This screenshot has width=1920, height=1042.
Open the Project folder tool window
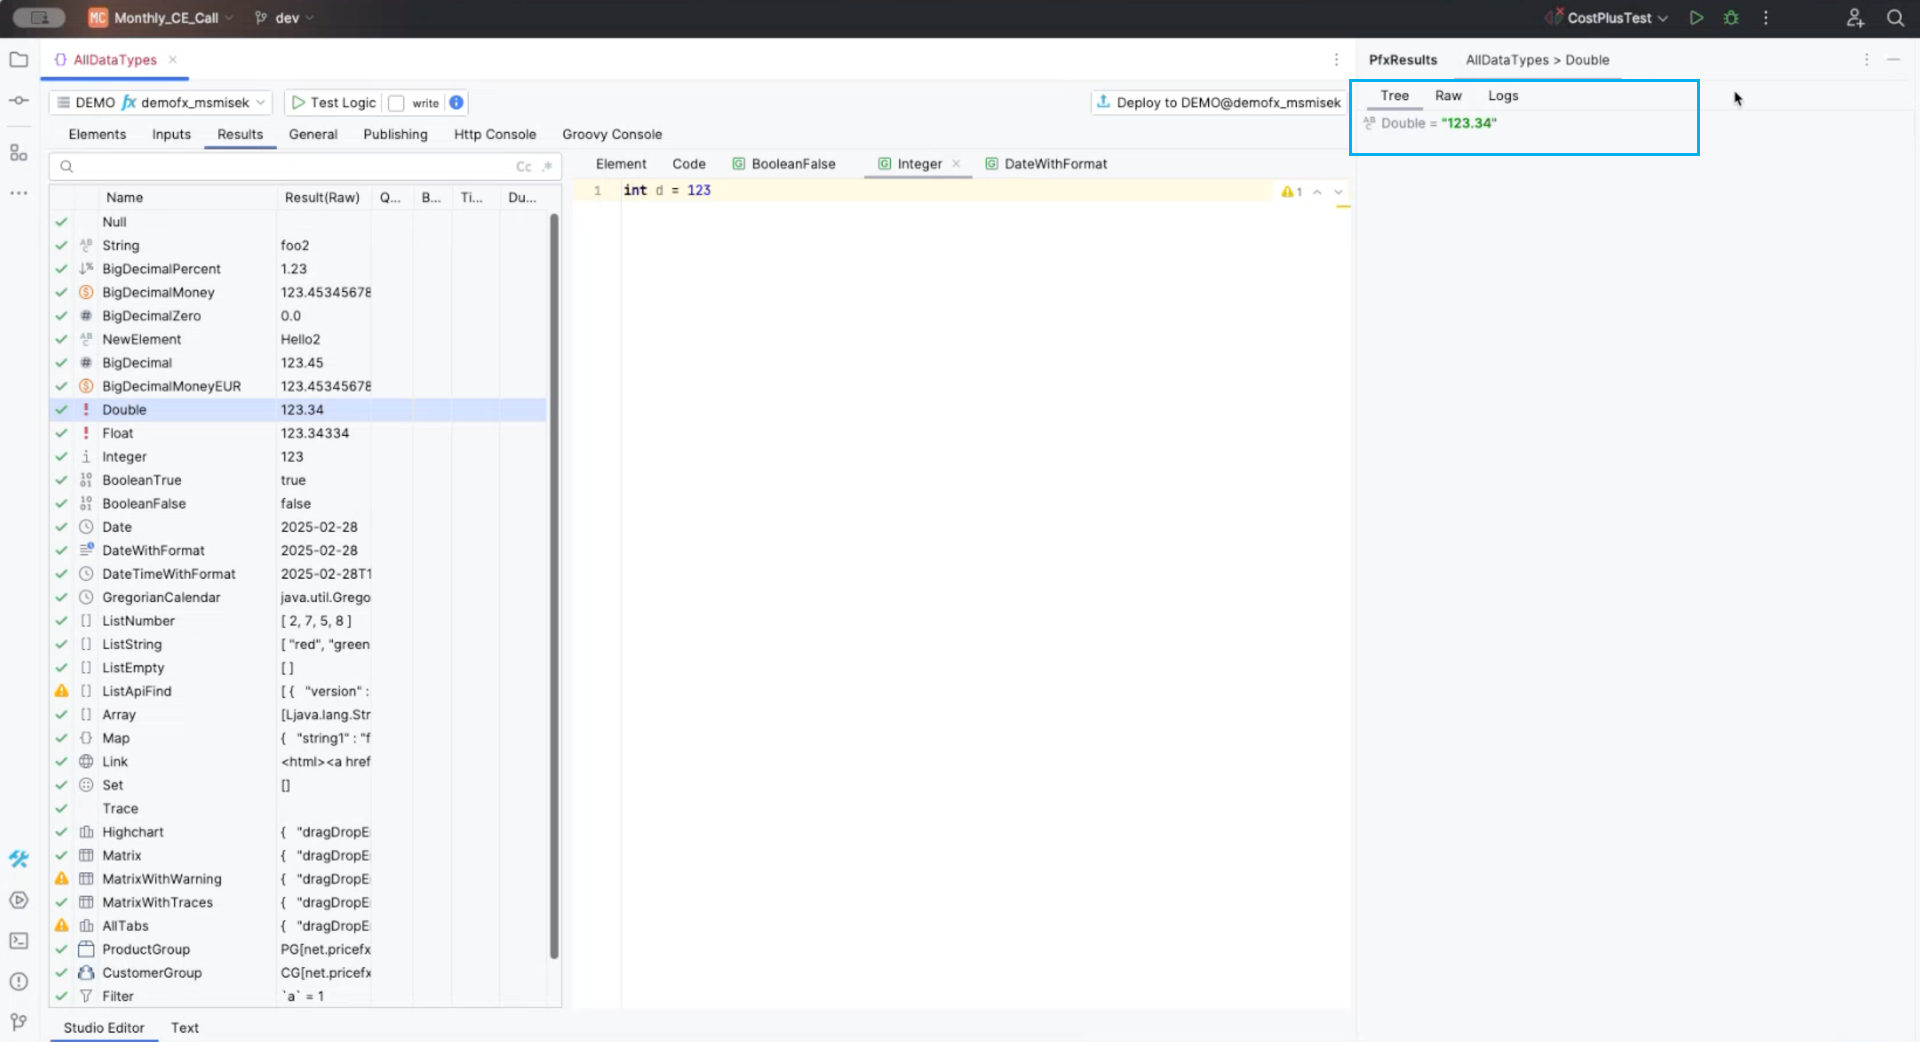click(18, 60)
